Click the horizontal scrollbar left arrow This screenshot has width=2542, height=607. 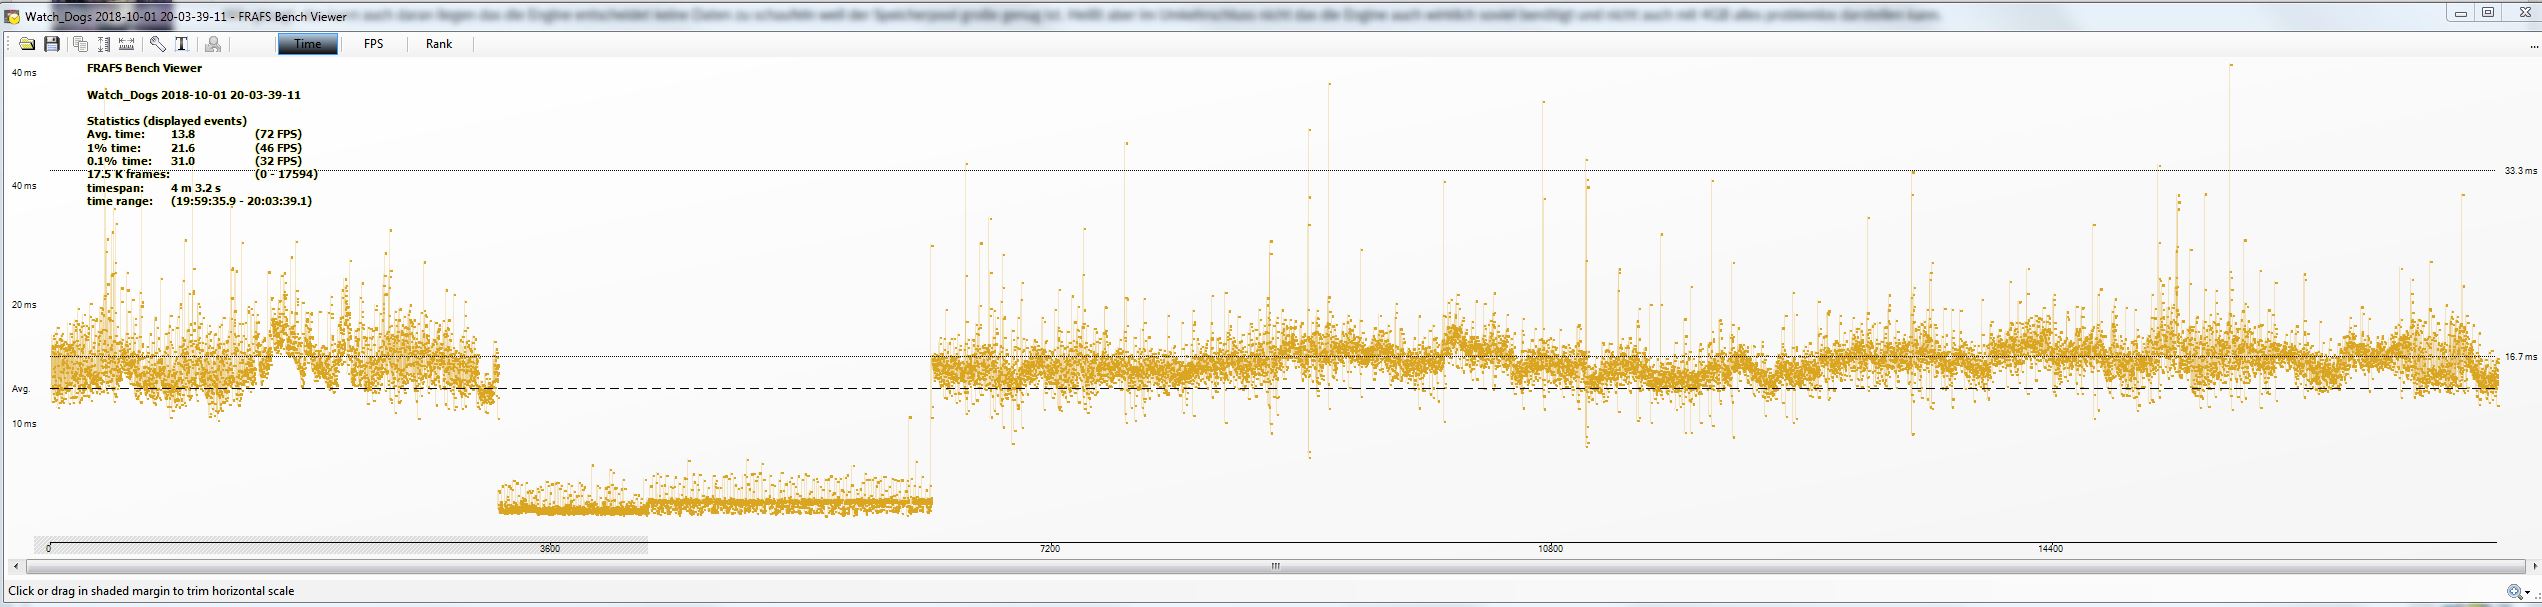(15, 566)
